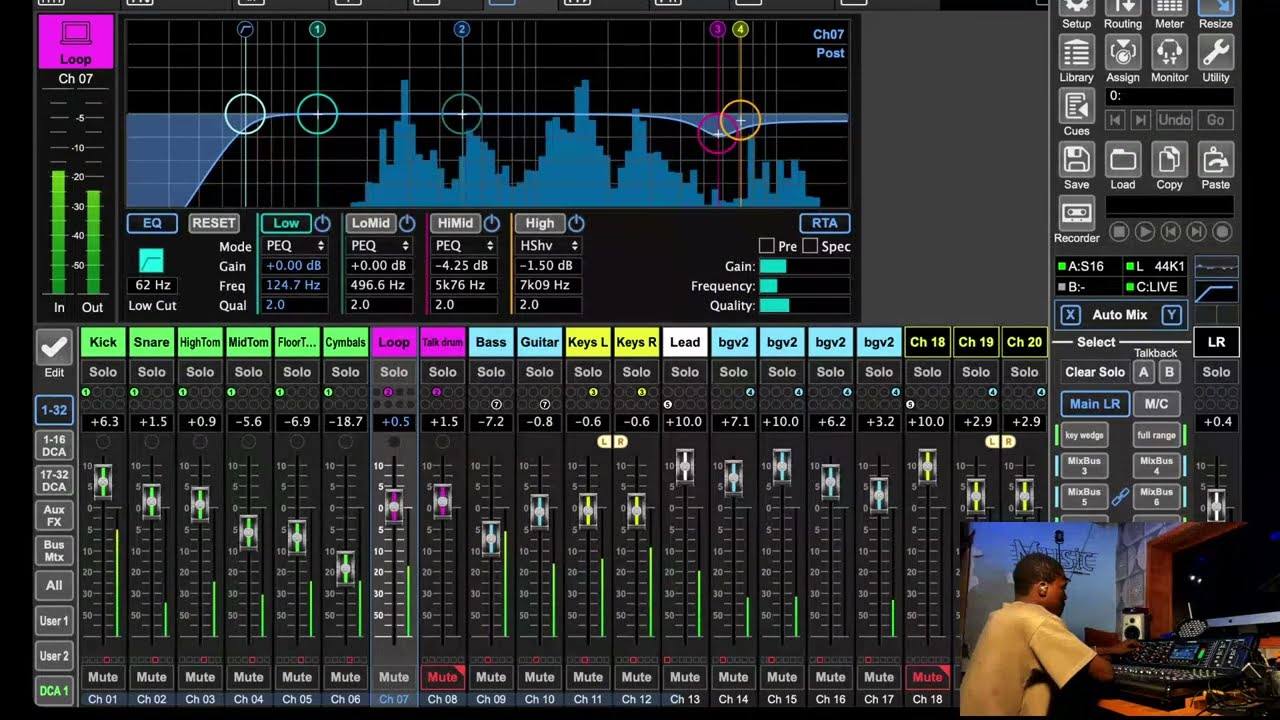Screen dimensions: 1280x720
Task: Adjust the RTA Gain slider
Action: [x=804, y=266]
